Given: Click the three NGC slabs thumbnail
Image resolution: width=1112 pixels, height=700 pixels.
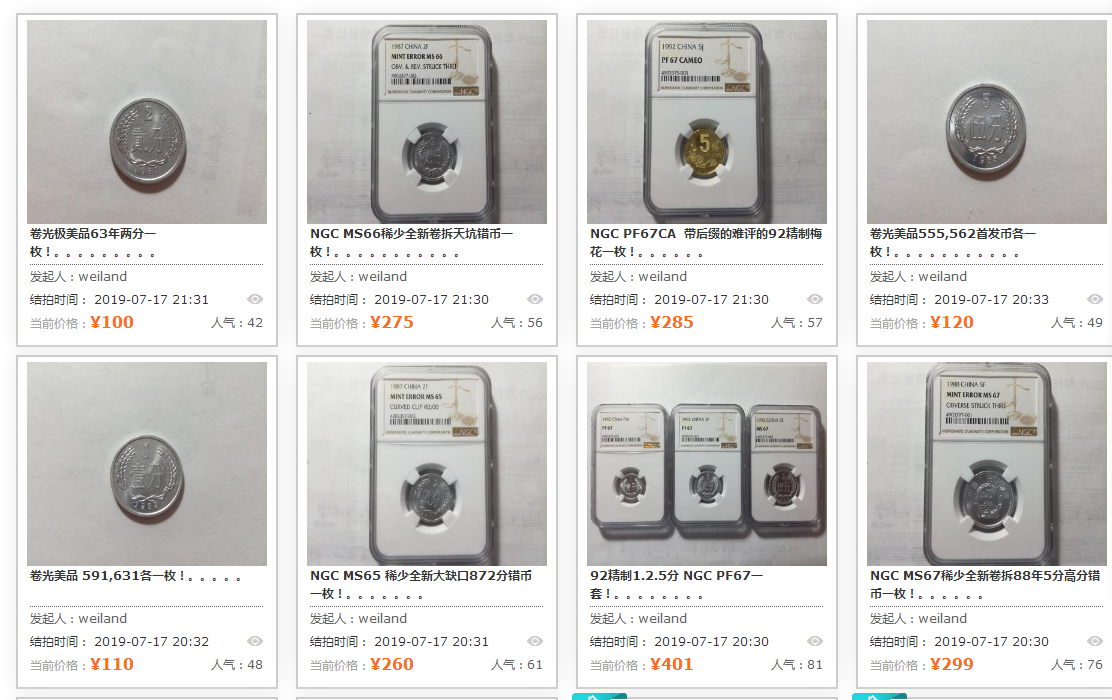Looking at the screenshot, I should pos(707,464).
